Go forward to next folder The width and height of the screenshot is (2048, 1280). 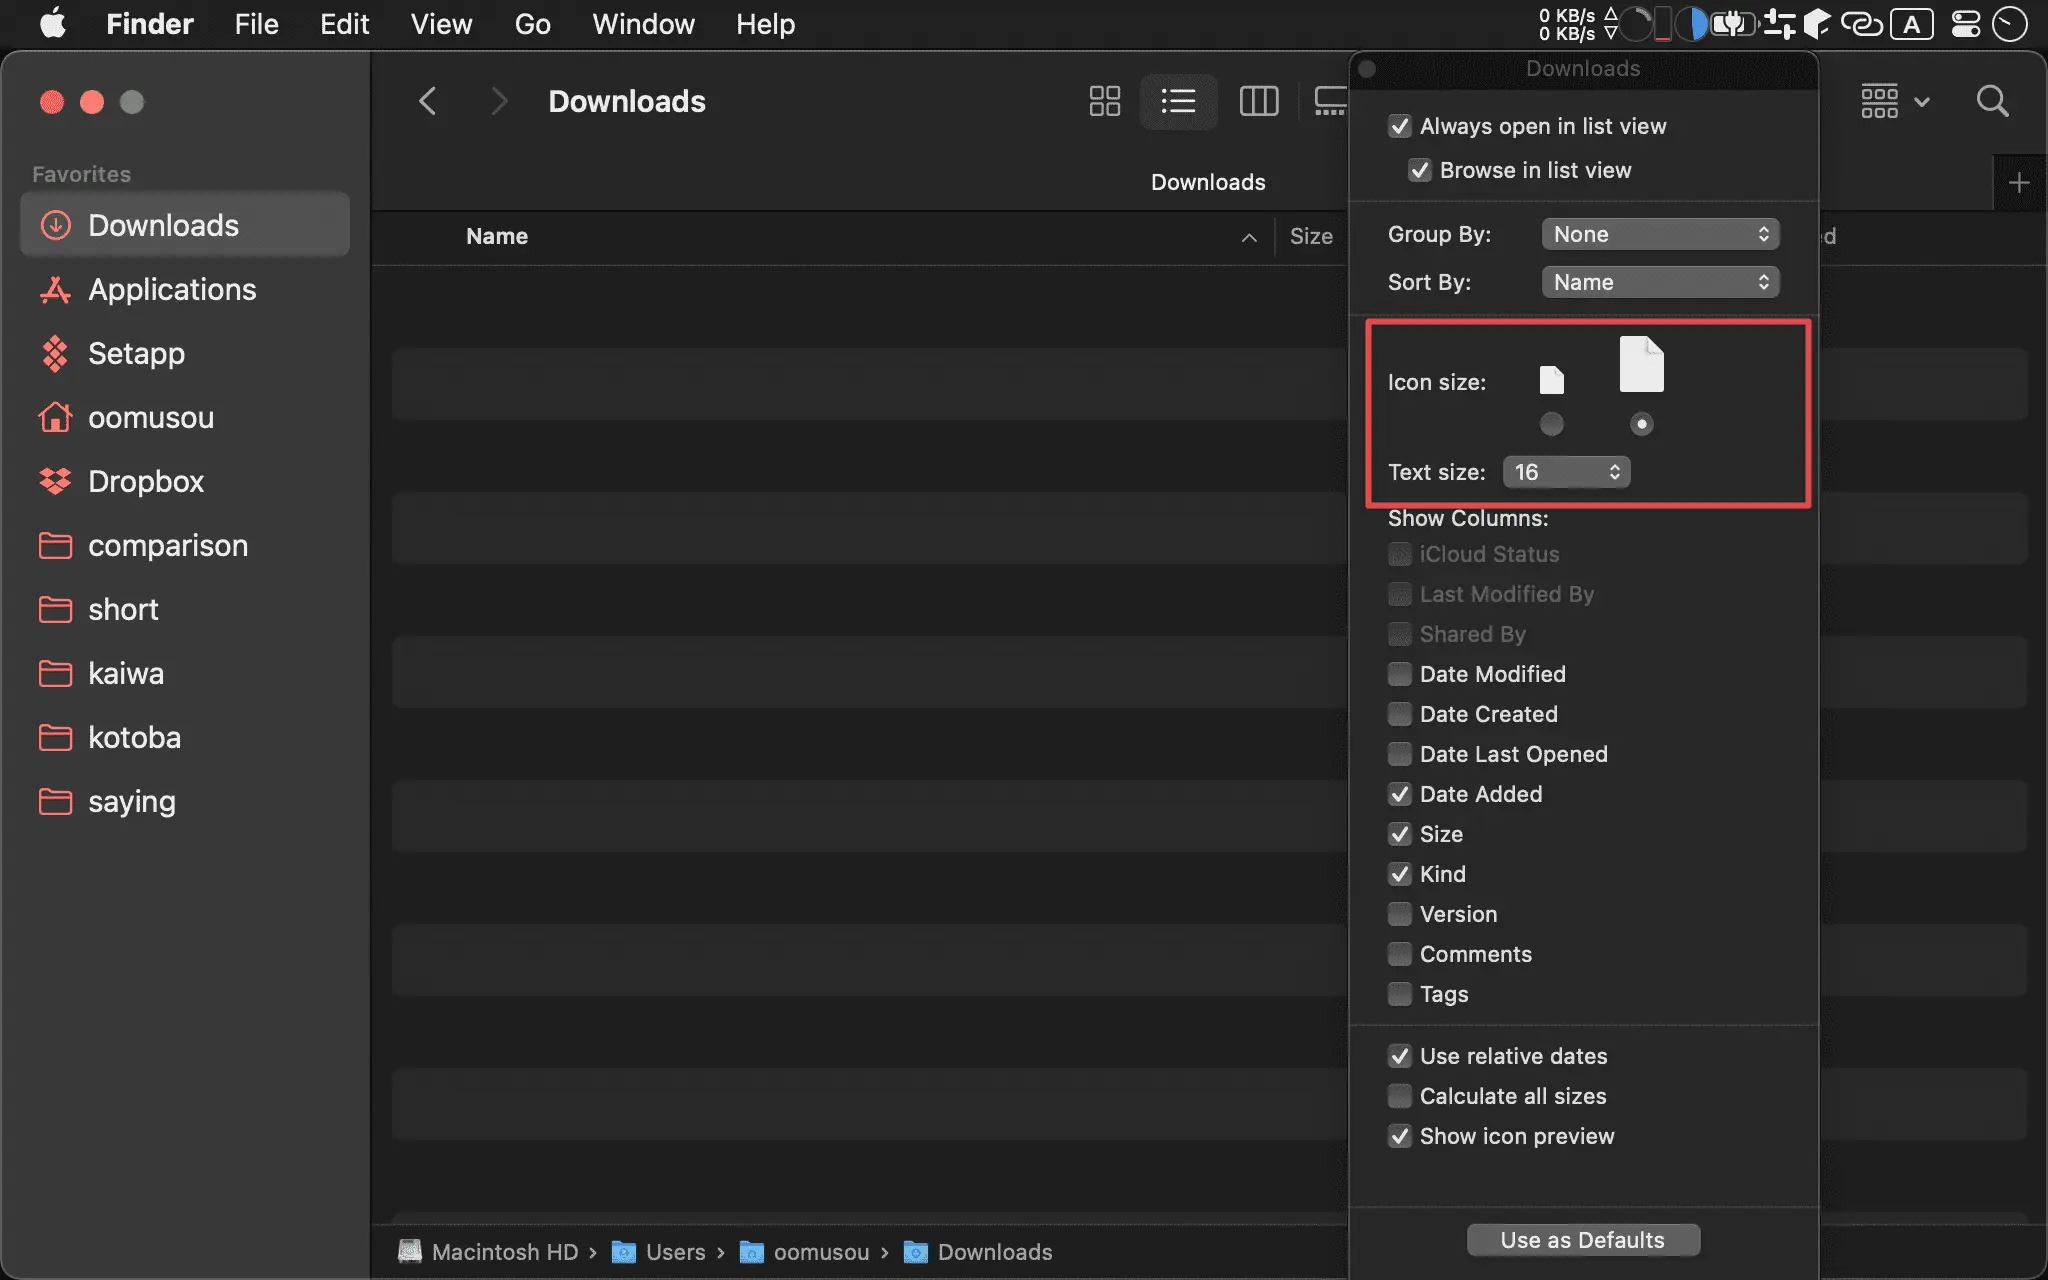tap(499, 101)
